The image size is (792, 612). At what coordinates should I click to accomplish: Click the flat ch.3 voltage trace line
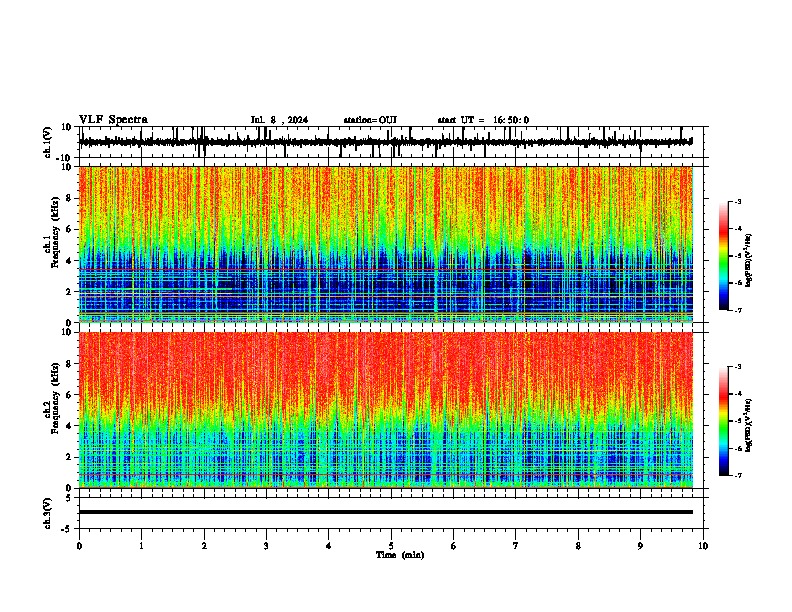point(386,512)
